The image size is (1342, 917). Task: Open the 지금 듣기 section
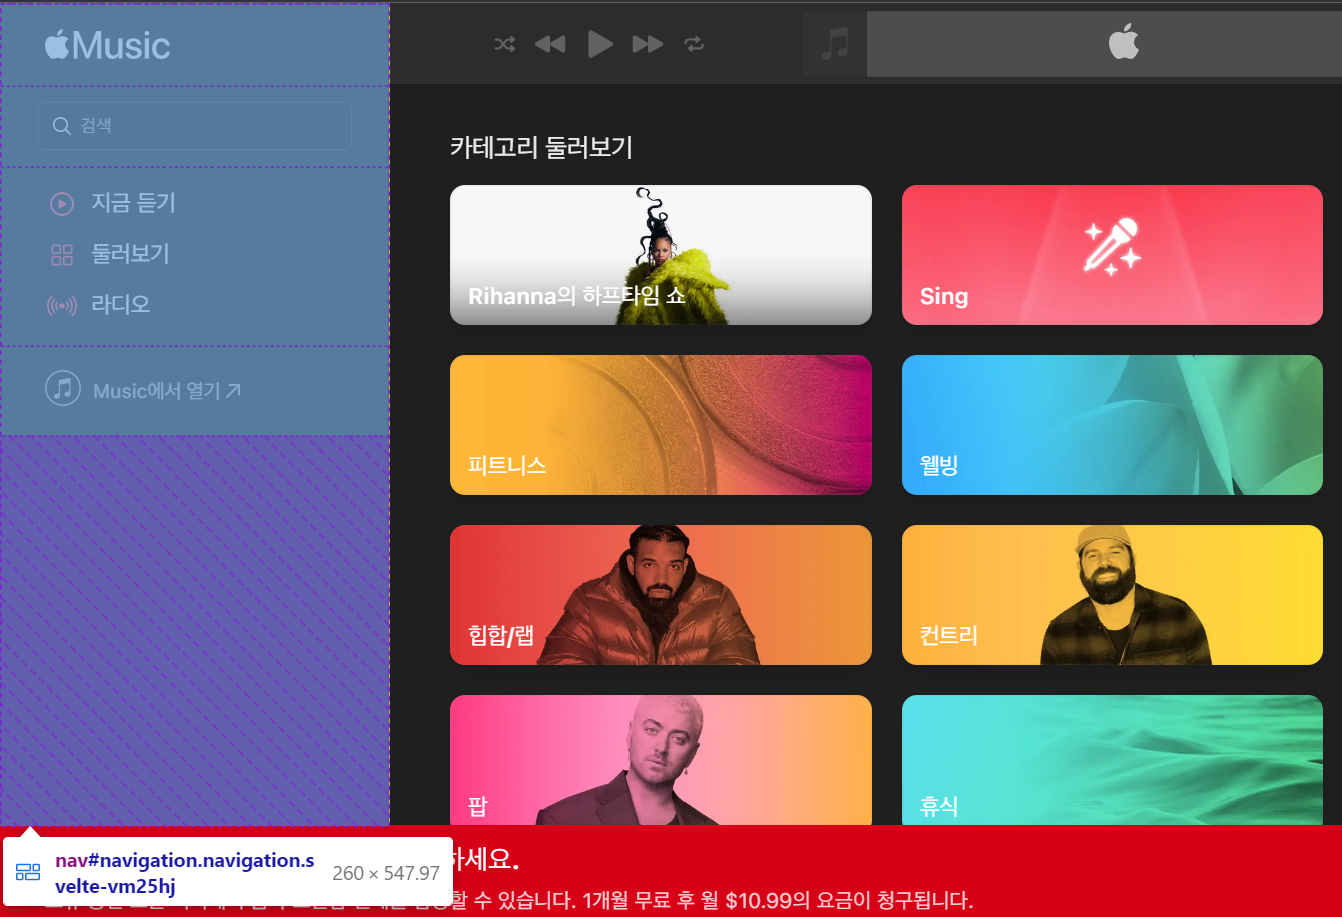133,203
